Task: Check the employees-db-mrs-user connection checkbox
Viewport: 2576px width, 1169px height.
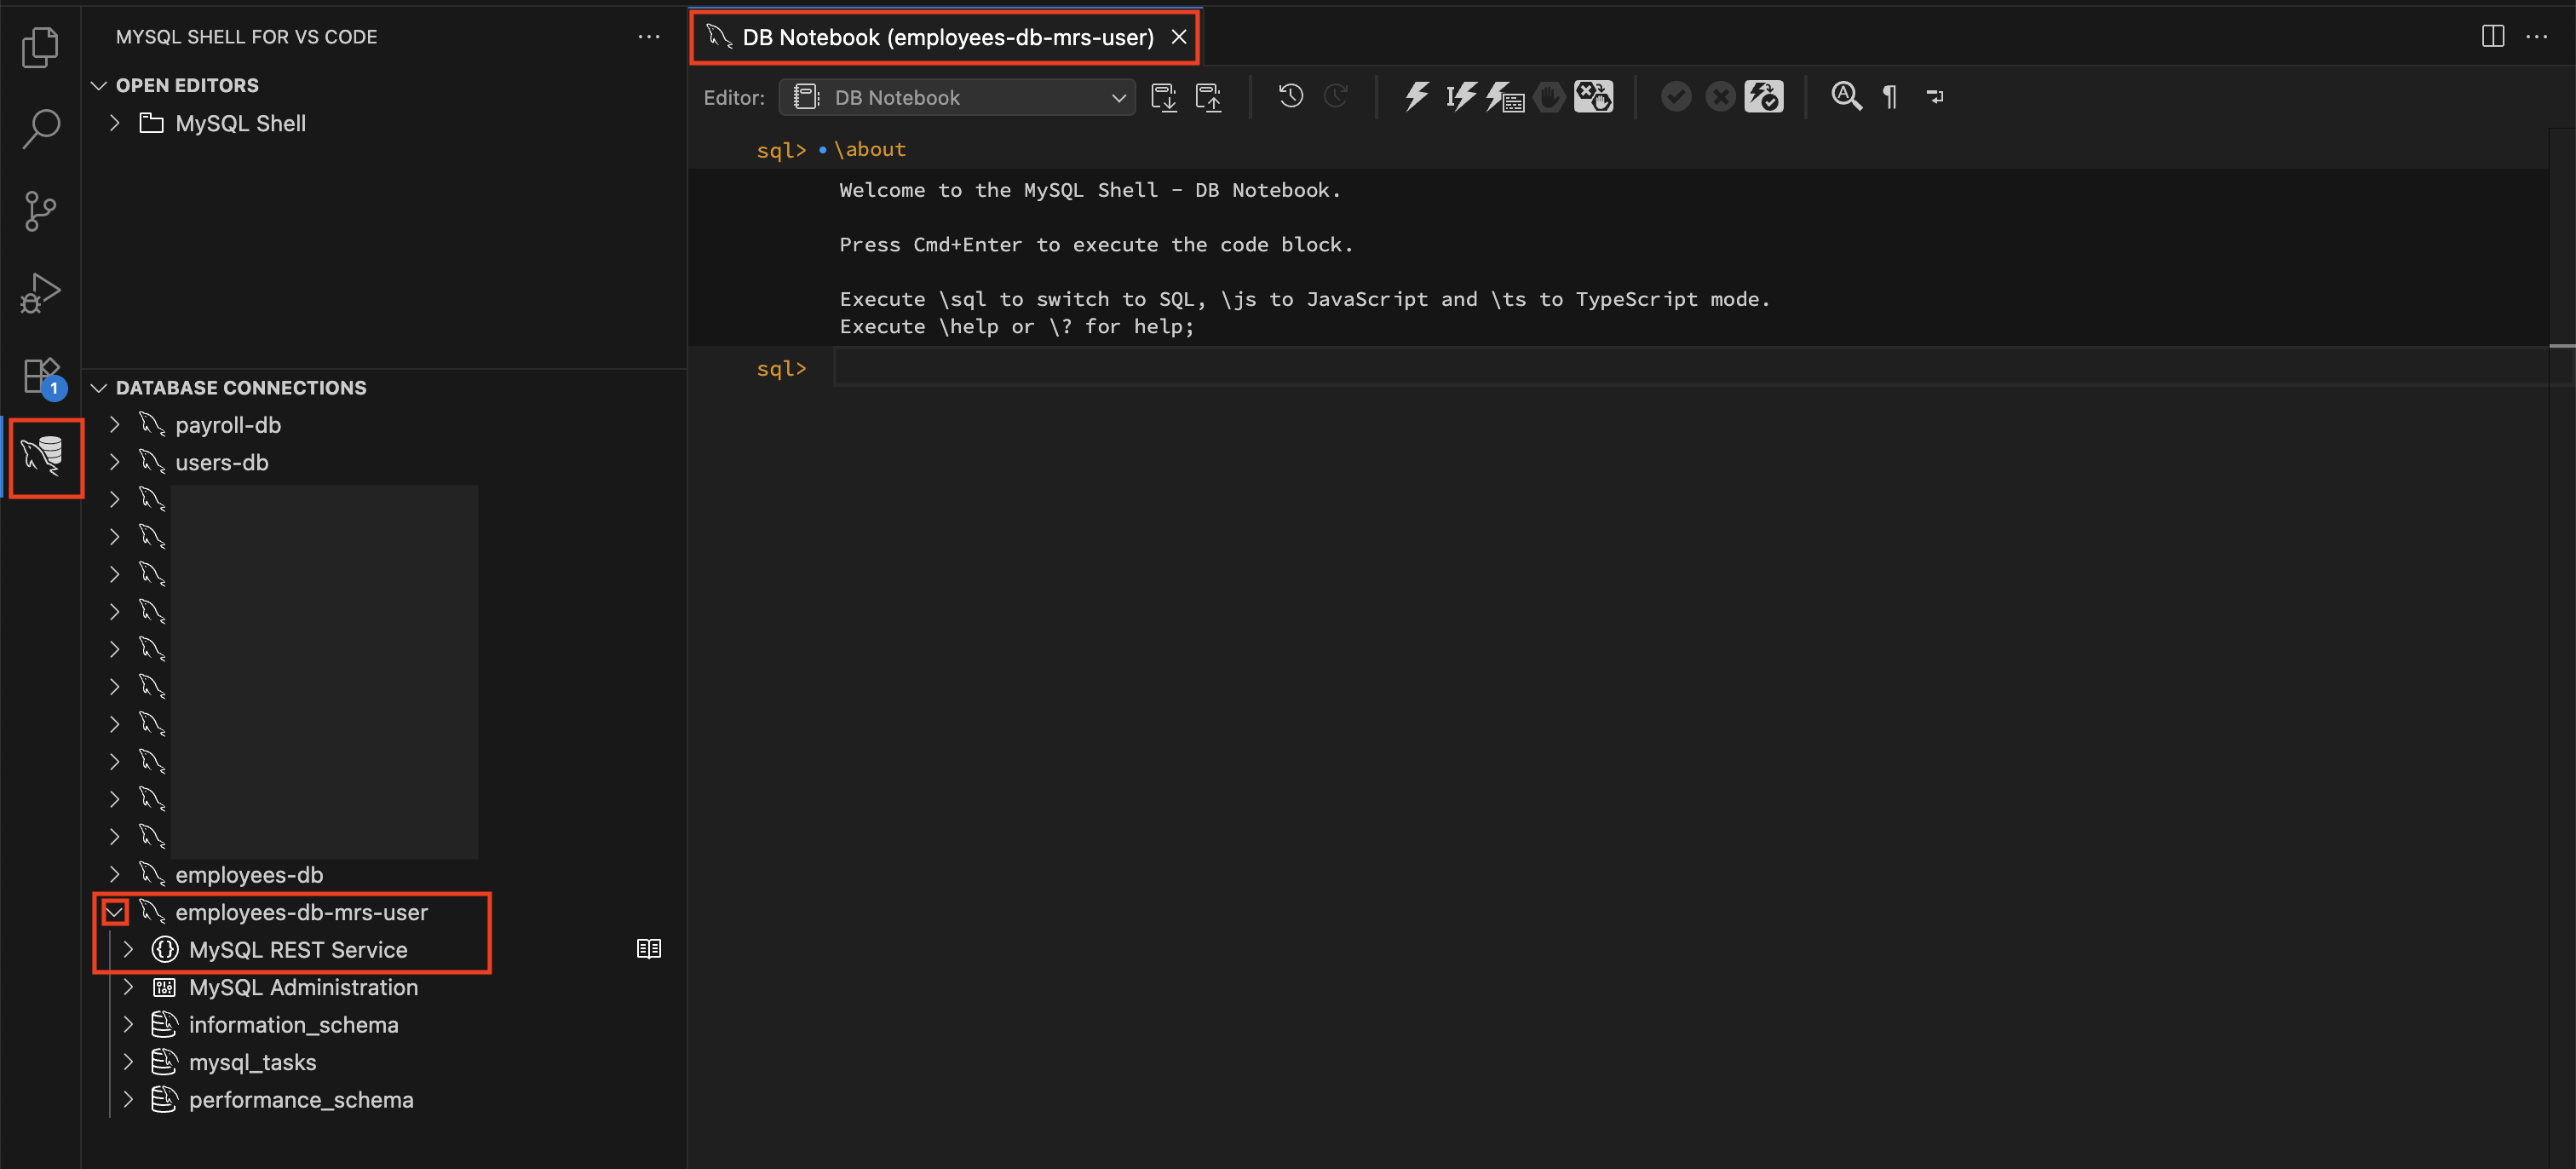Action: point(114,911)
